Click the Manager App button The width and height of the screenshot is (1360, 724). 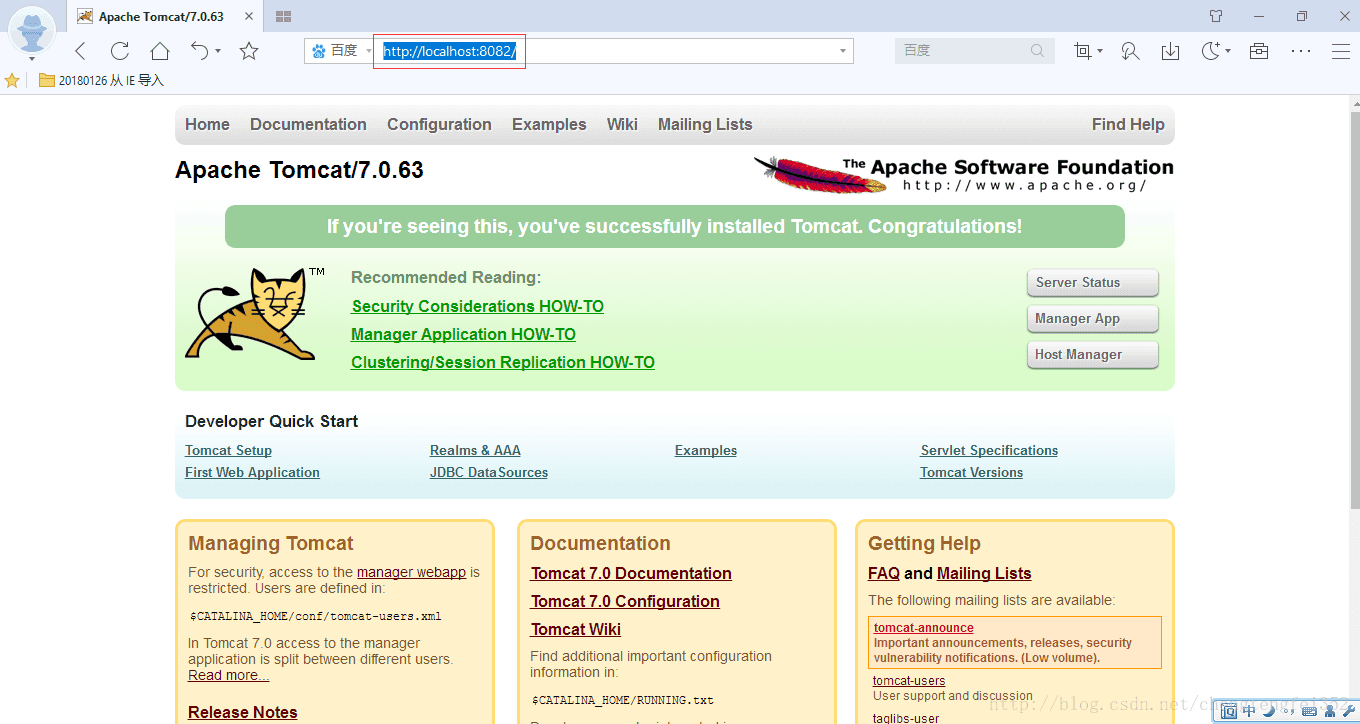pos(1092,319)
